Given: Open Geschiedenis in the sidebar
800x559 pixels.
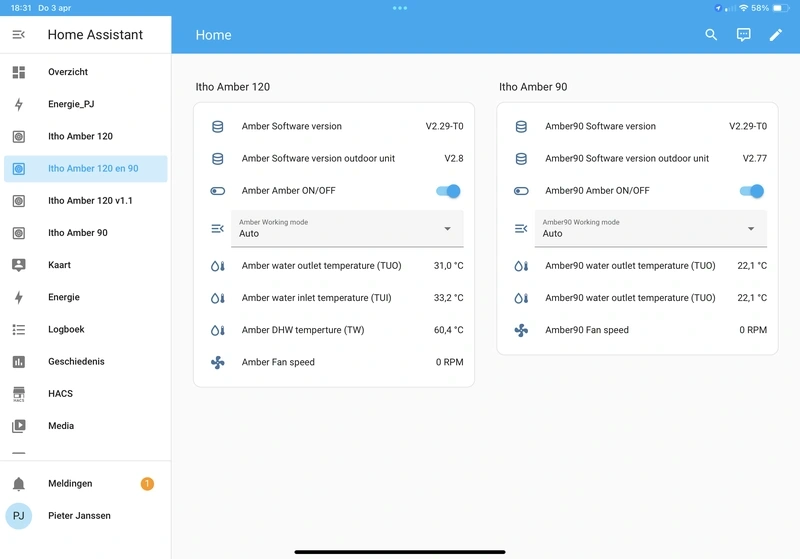Looking at the screenshot, I should tap(86, 361).
